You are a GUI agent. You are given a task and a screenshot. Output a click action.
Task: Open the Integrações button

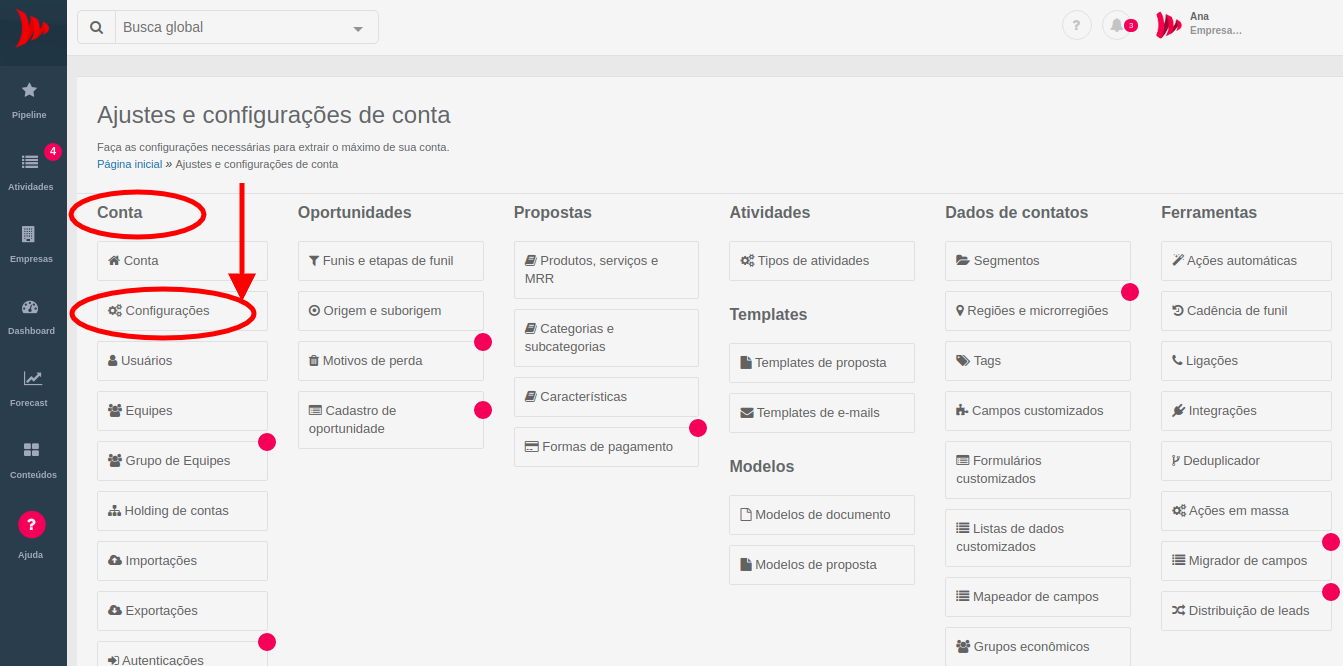(1246, 411)
